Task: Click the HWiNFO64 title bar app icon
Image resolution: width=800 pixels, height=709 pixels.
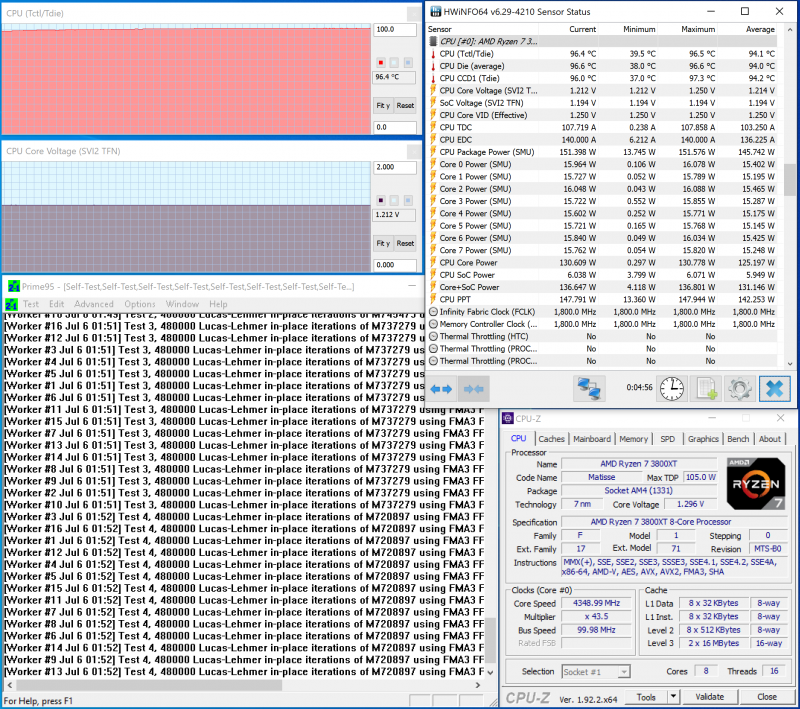Action: click(435, 12)
